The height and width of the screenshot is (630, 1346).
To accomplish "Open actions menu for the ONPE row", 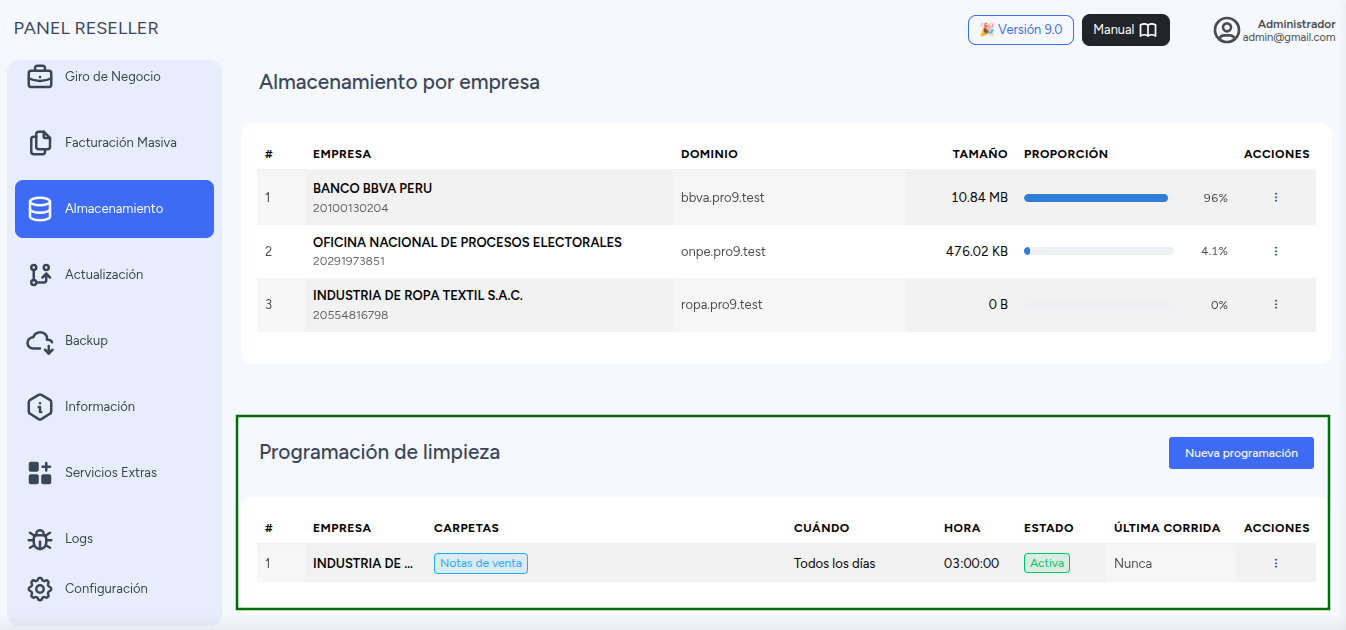I will coord(1276,251).
